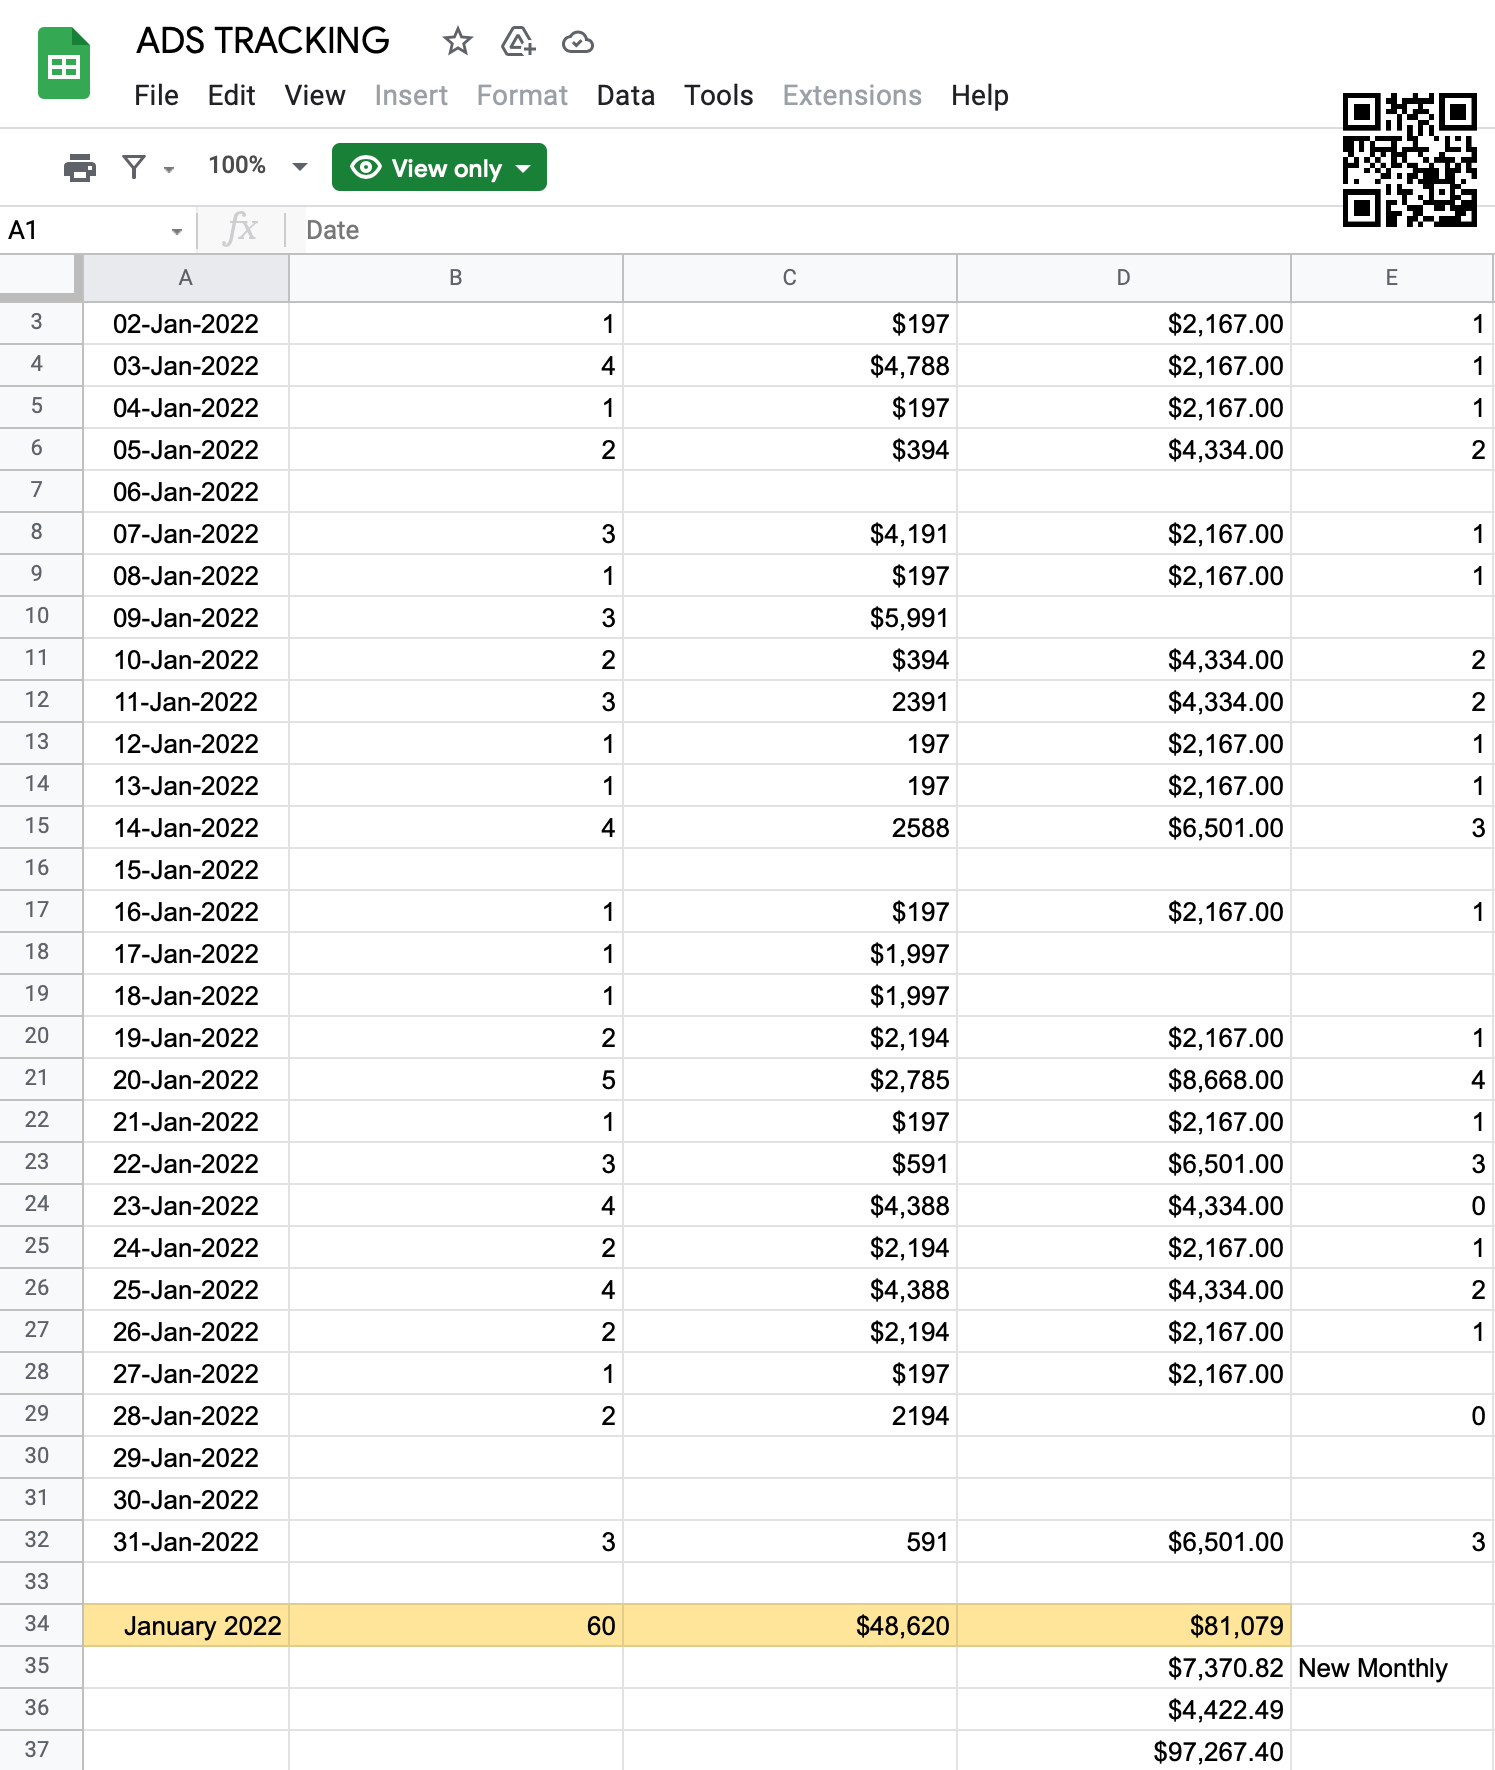Image resolution: width=1495 pixels, height=1770 pixels.
Task: Star the ADS TRACKING spreadsheet
Action: pos(457,42)
